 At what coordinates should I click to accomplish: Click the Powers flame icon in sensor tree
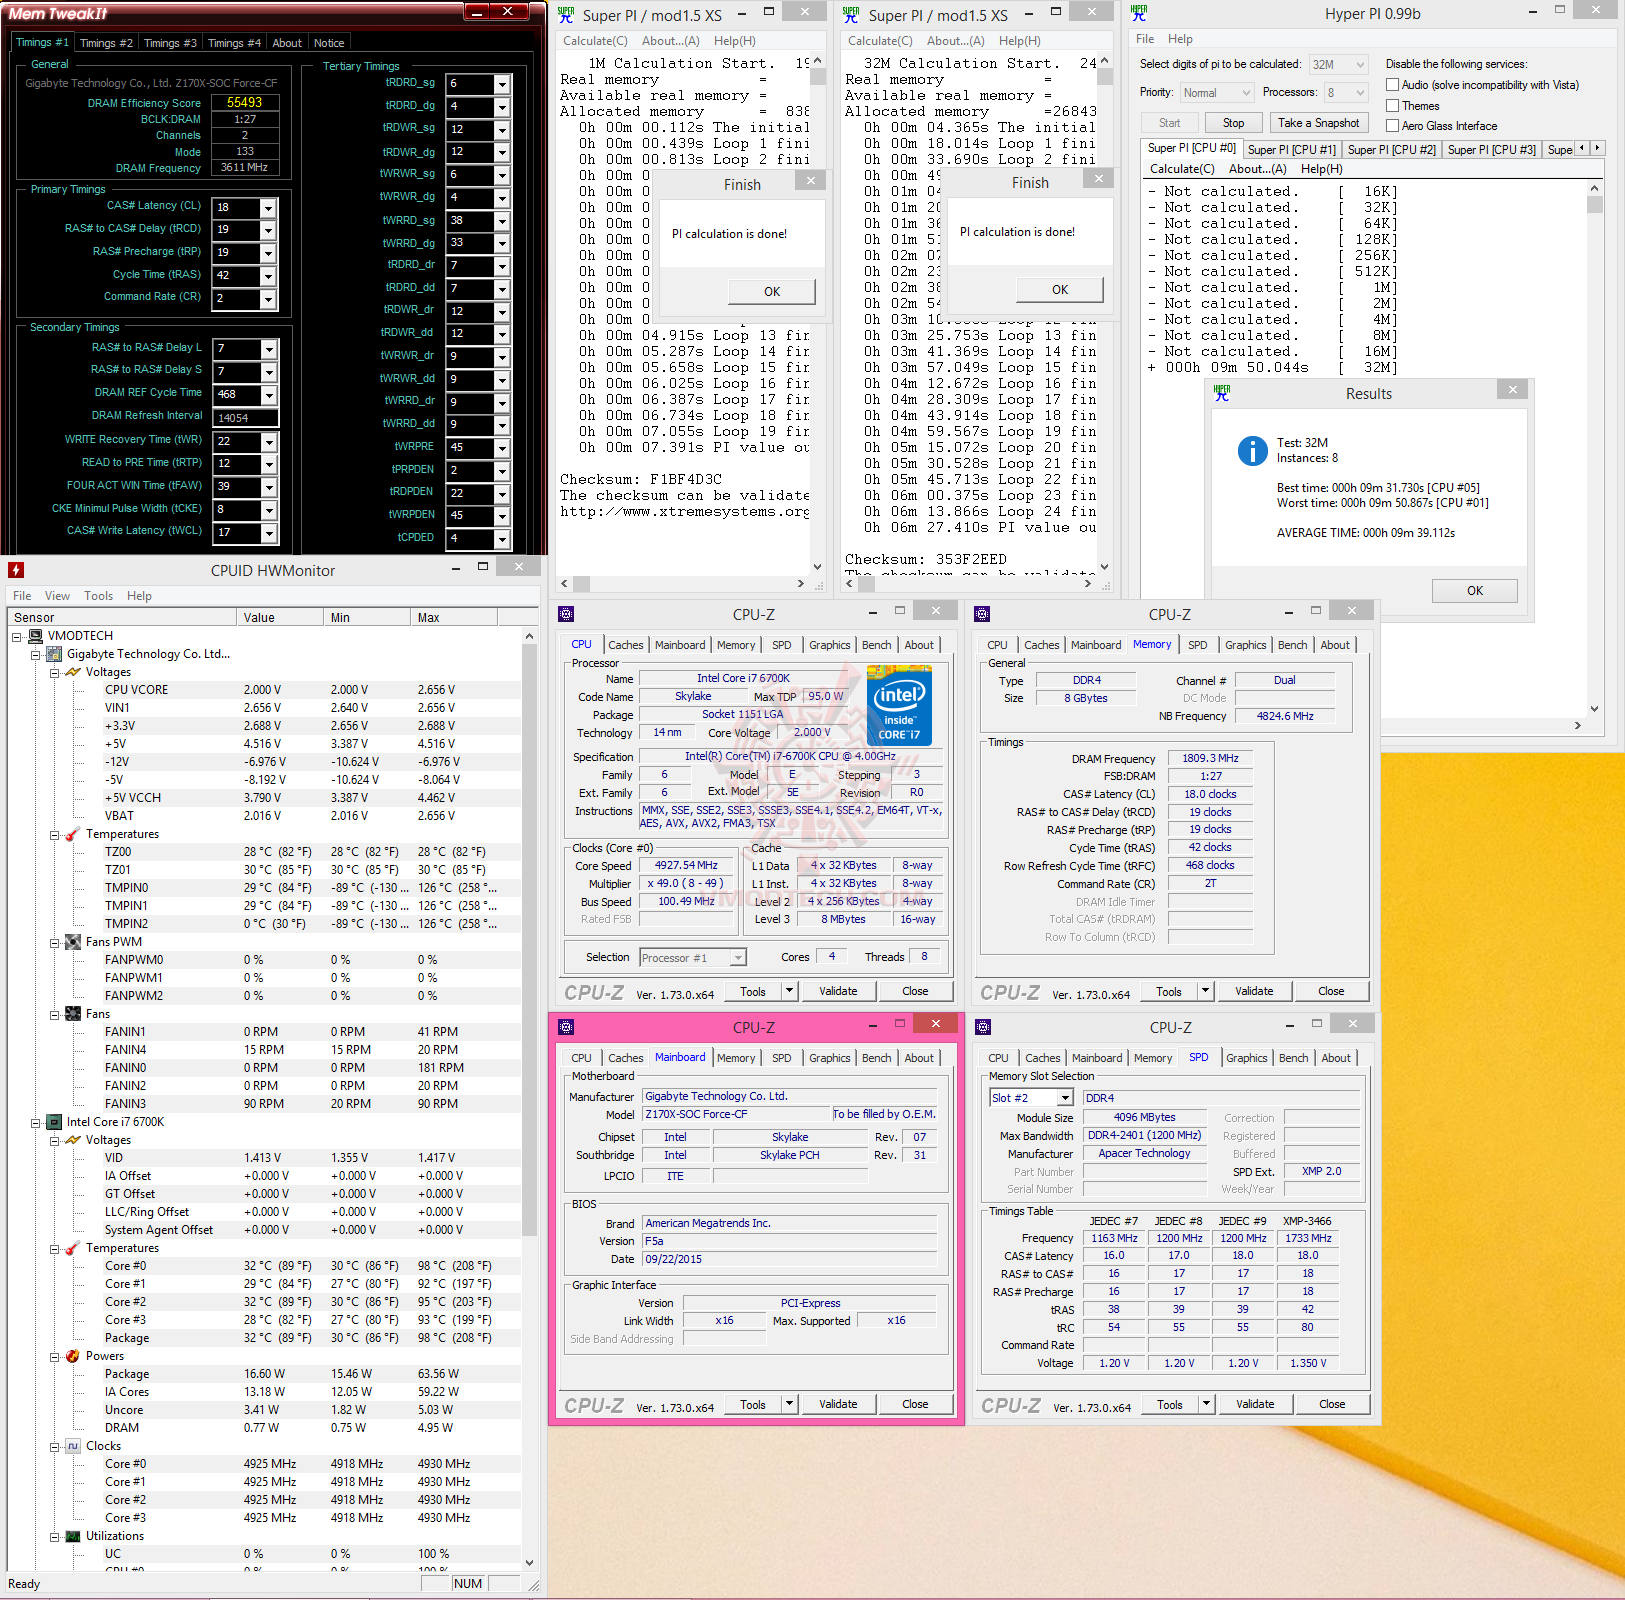tap(73, 1356)
